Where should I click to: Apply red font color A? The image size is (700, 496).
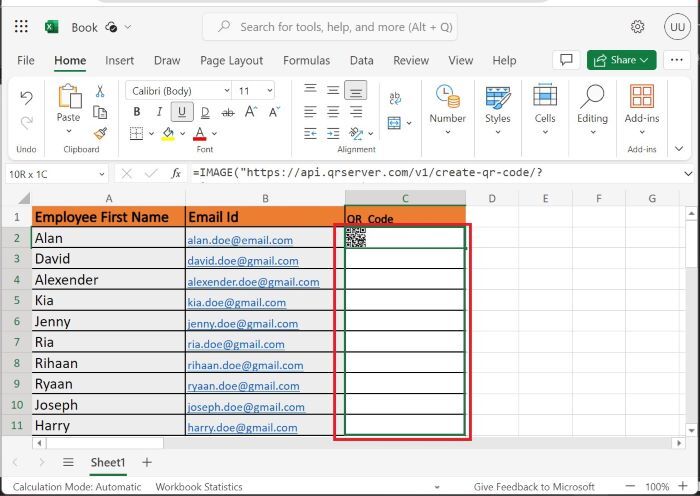point(200,133)
